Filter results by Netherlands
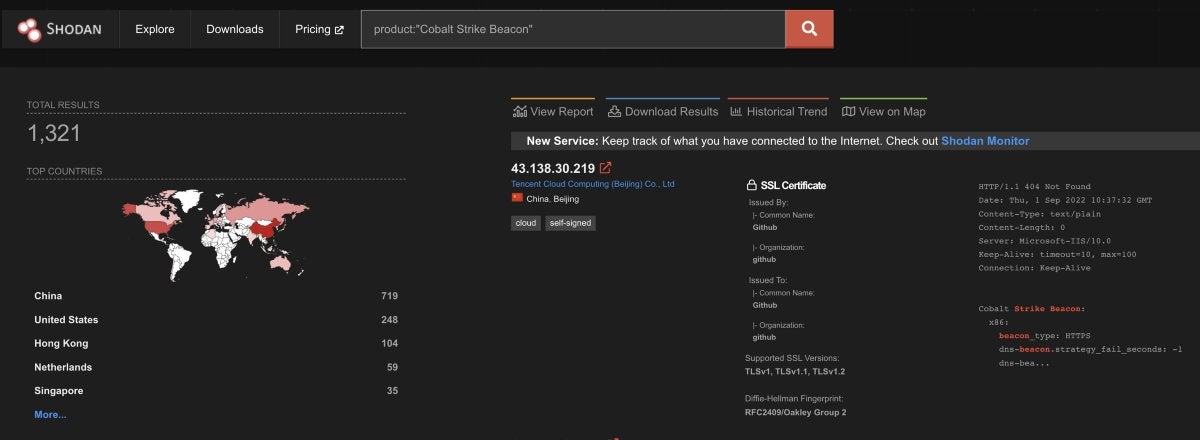The width and height of the screenshot is (1200, 440). [63, 367]
